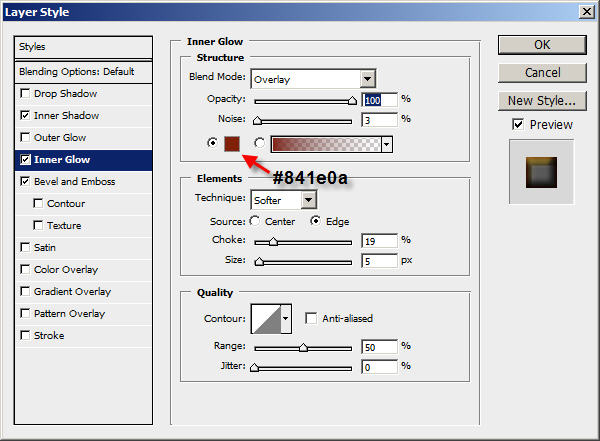600x441 pixels.
Task: Click the OK button
Action: 542,45
